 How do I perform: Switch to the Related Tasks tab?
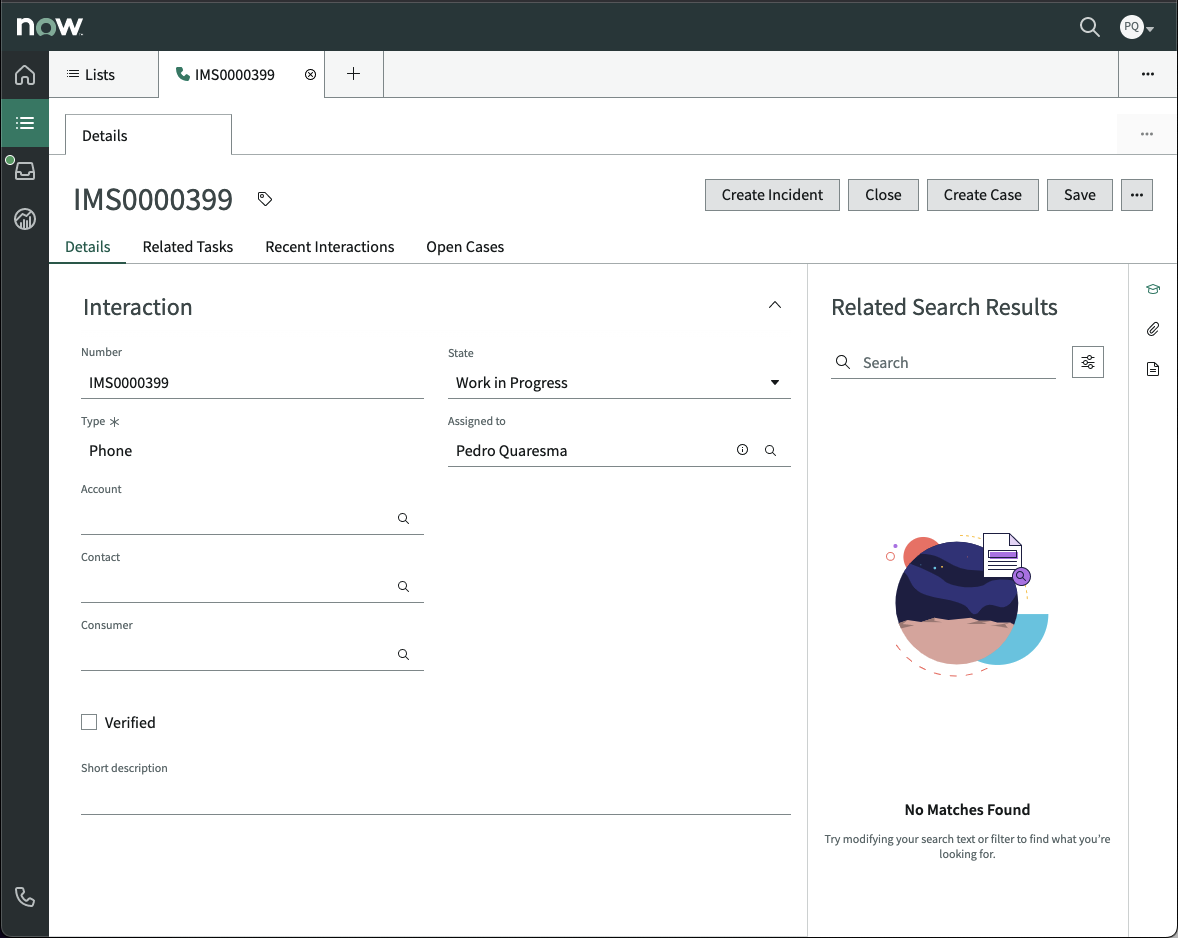click(x=187, y=247)
